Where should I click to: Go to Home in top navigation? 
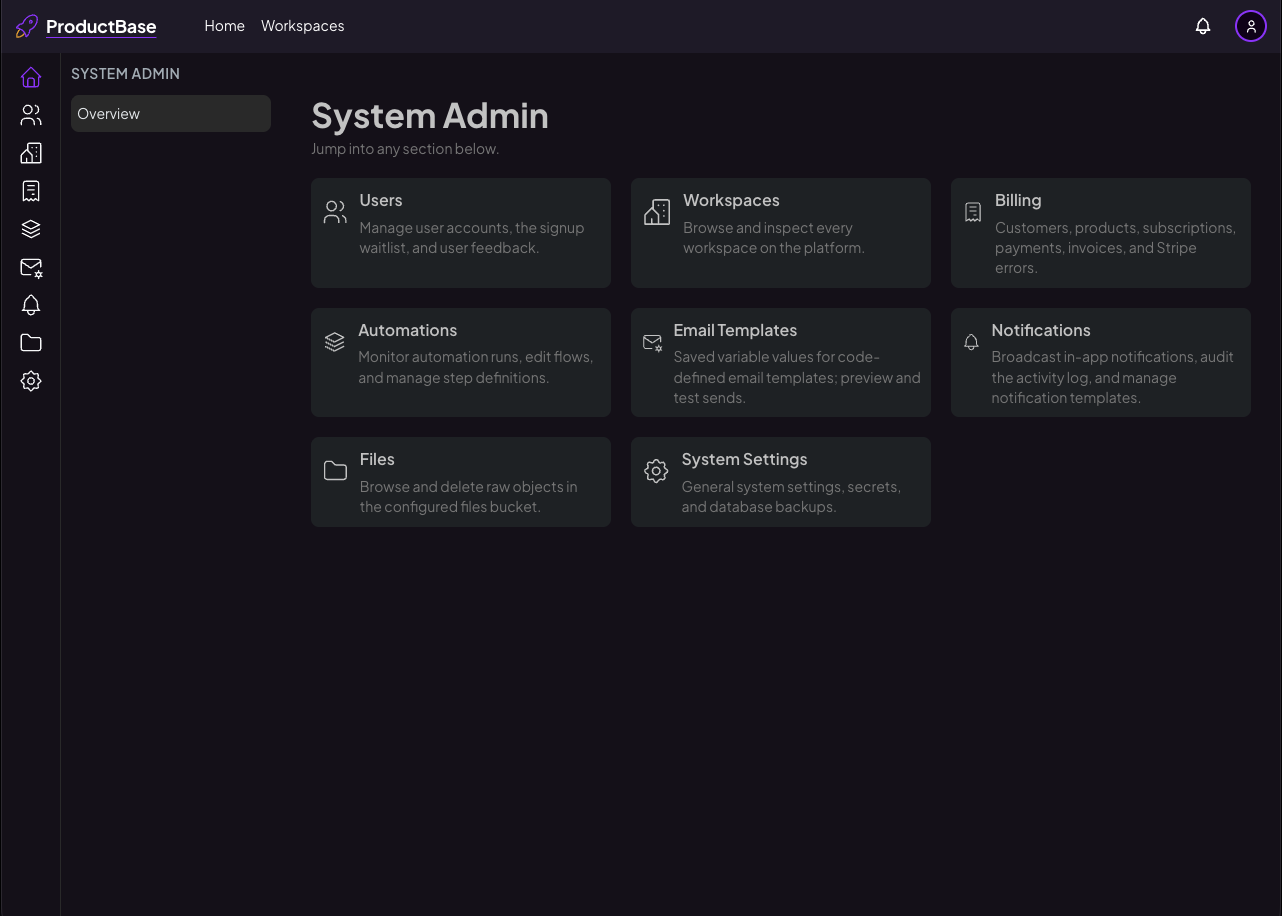(224, 26)
